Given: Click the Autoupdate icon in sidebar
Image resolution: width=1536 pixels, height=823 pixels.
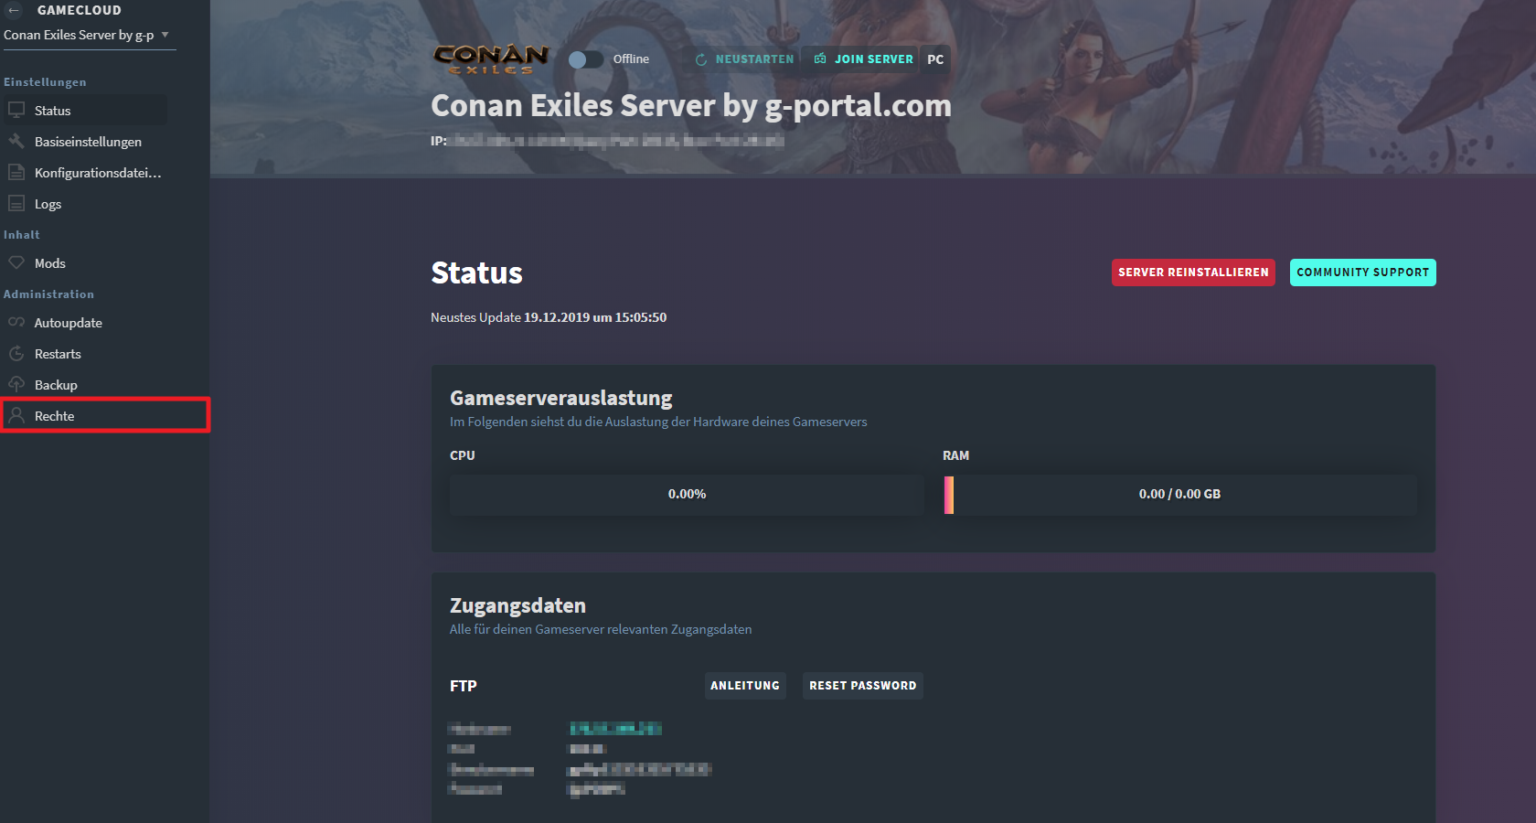Looking at the screenshot, I should pos(16,322).
